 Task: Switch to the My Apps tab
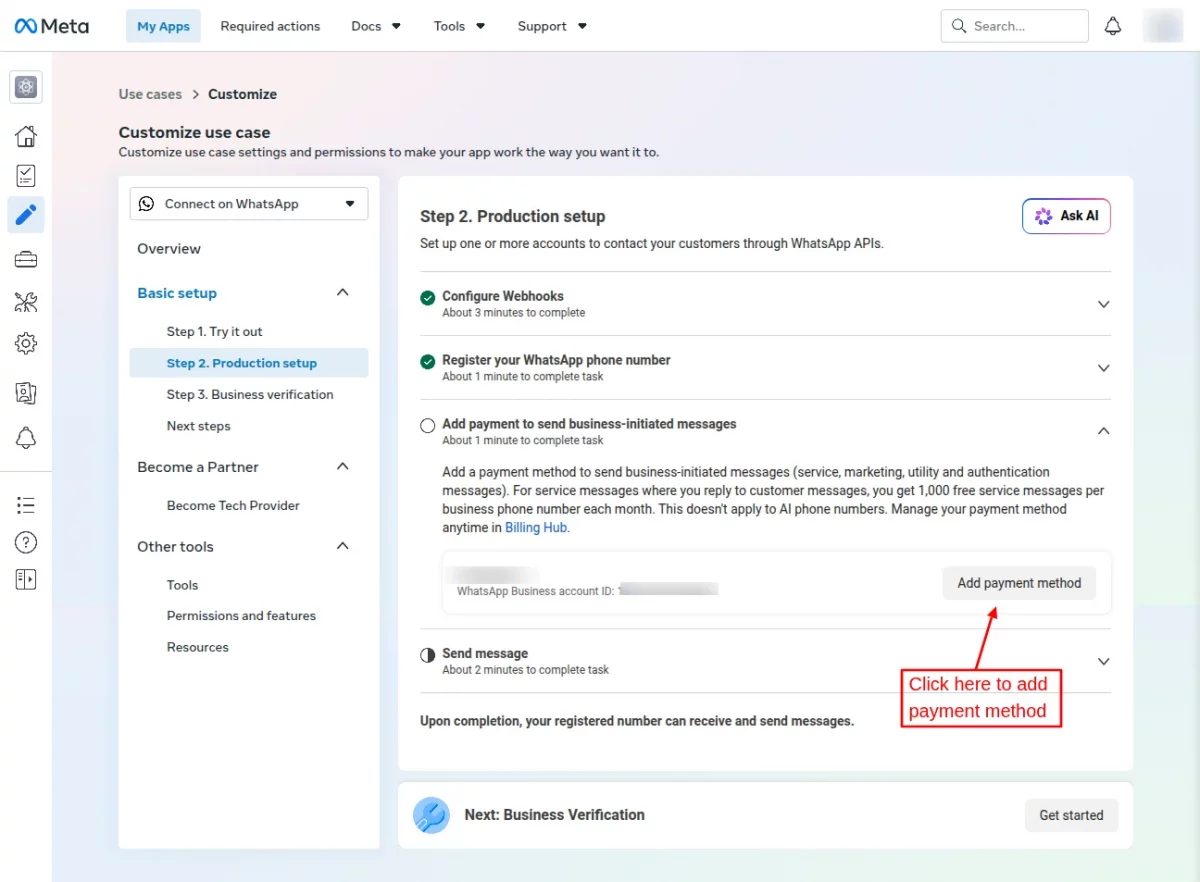[x=163, y=26]
